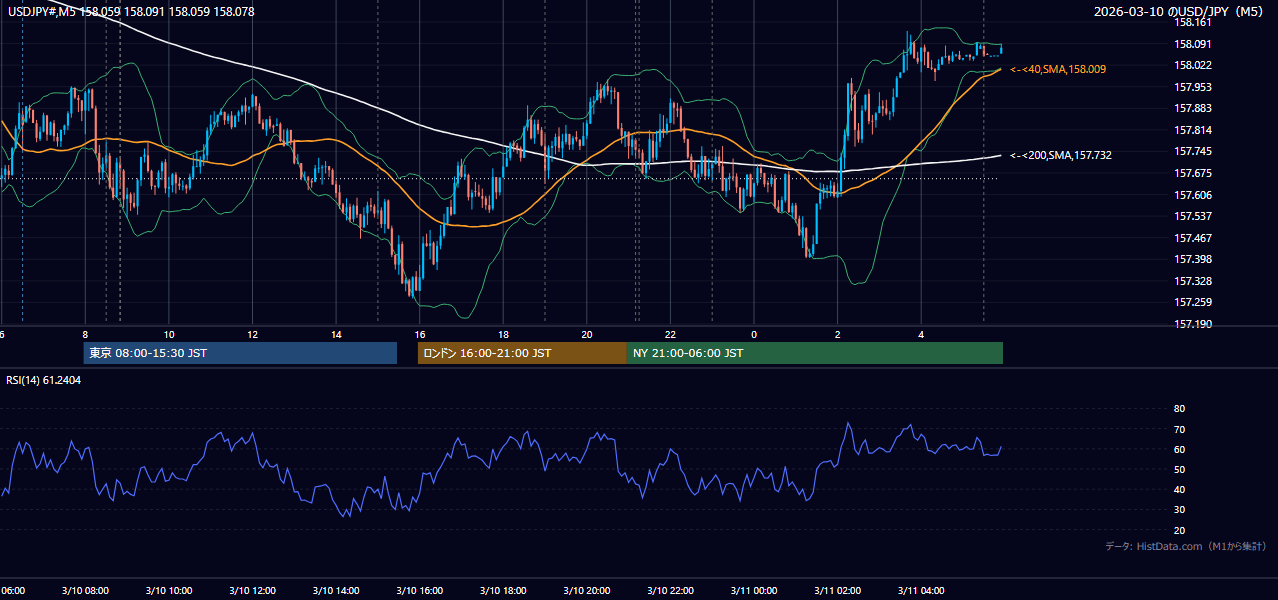
Task: Click the RSI scale value 20
Action: pyautogui.click(x=1179, y=530)
